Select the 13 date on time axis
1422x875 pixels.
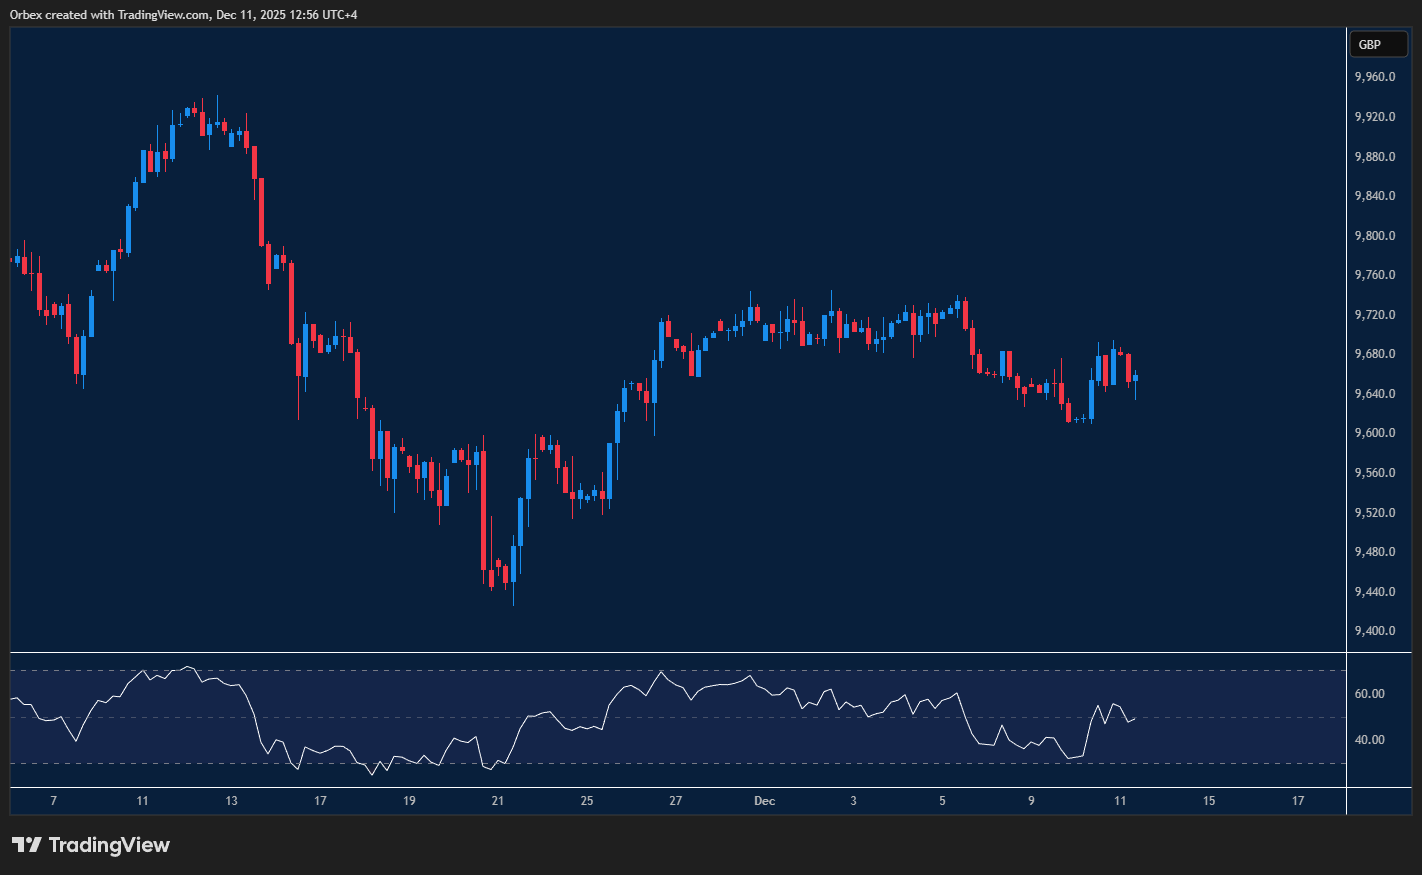231,801
